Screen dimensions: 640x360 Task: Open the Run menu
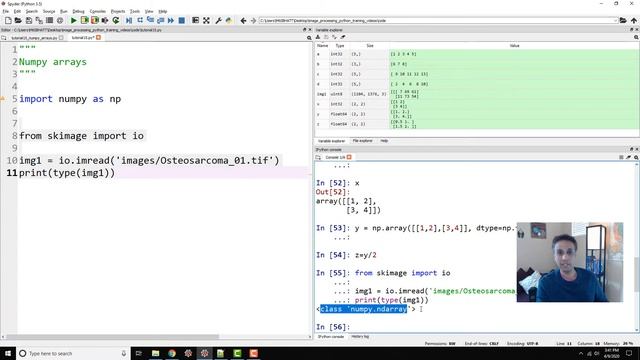[64, 11]
